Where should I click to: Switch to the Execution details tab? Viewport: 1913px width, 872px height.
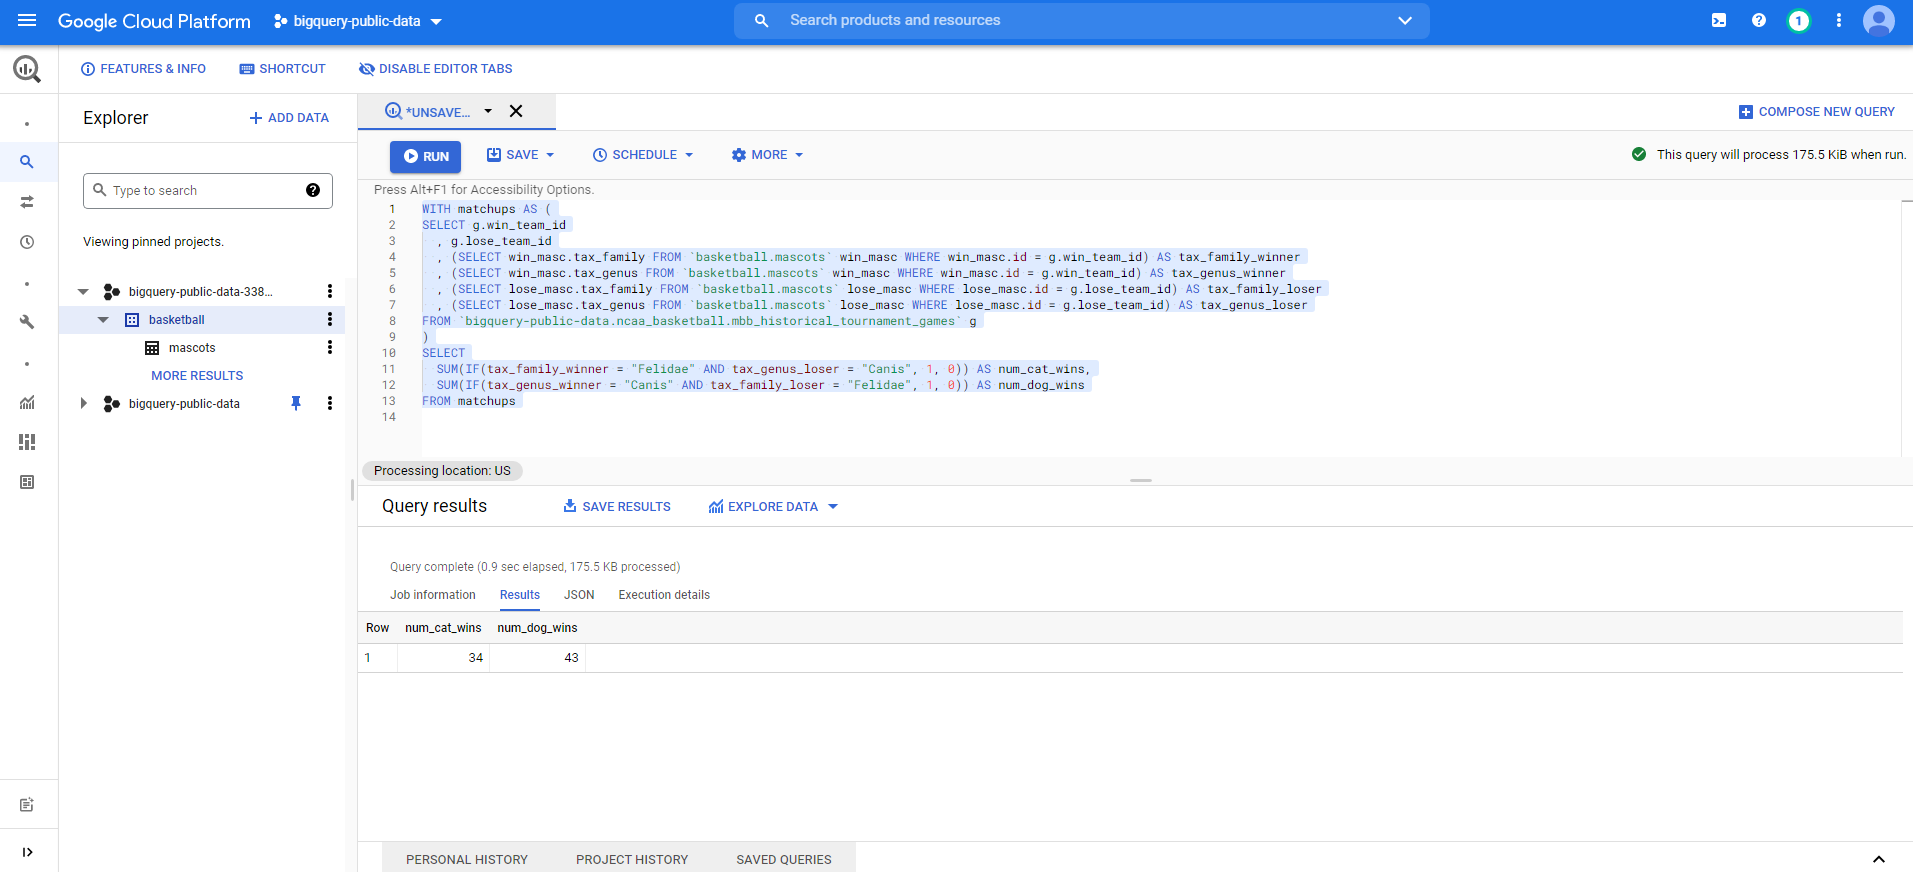tap(664, 595)
